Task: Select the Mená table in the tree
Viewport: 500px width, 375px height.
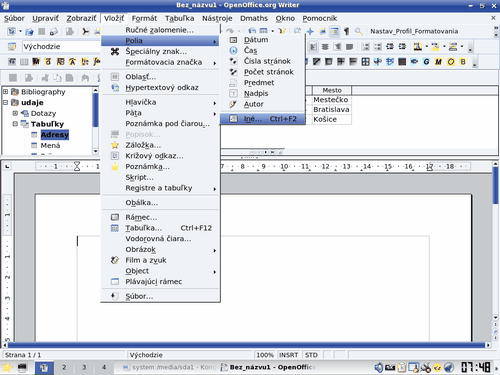Action: pyautogui.click(x=50, y=145)
